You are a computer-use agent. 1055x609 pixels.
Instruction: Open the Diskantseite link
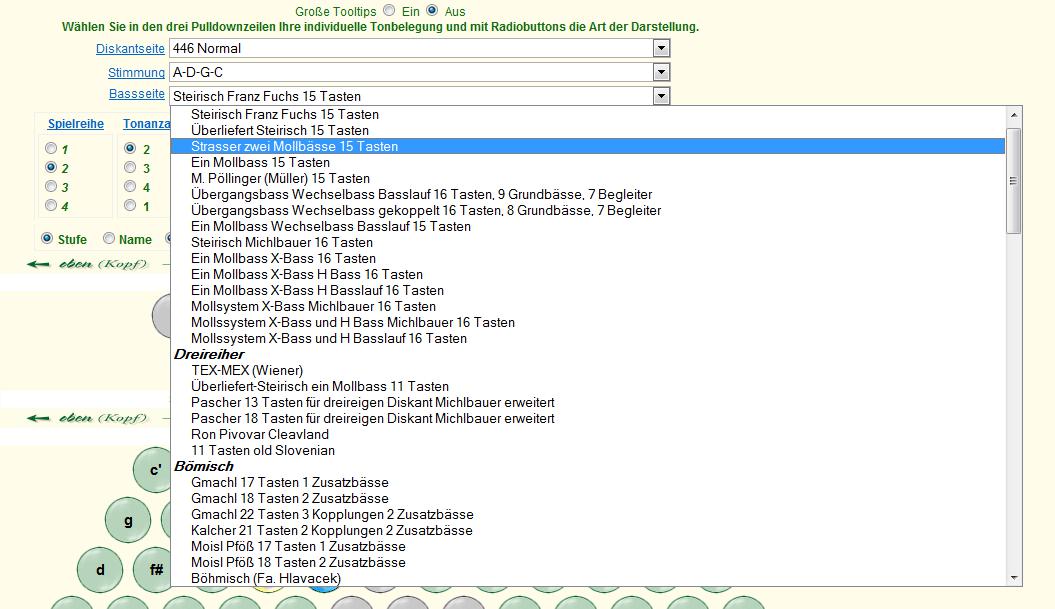tap(130, 49)
